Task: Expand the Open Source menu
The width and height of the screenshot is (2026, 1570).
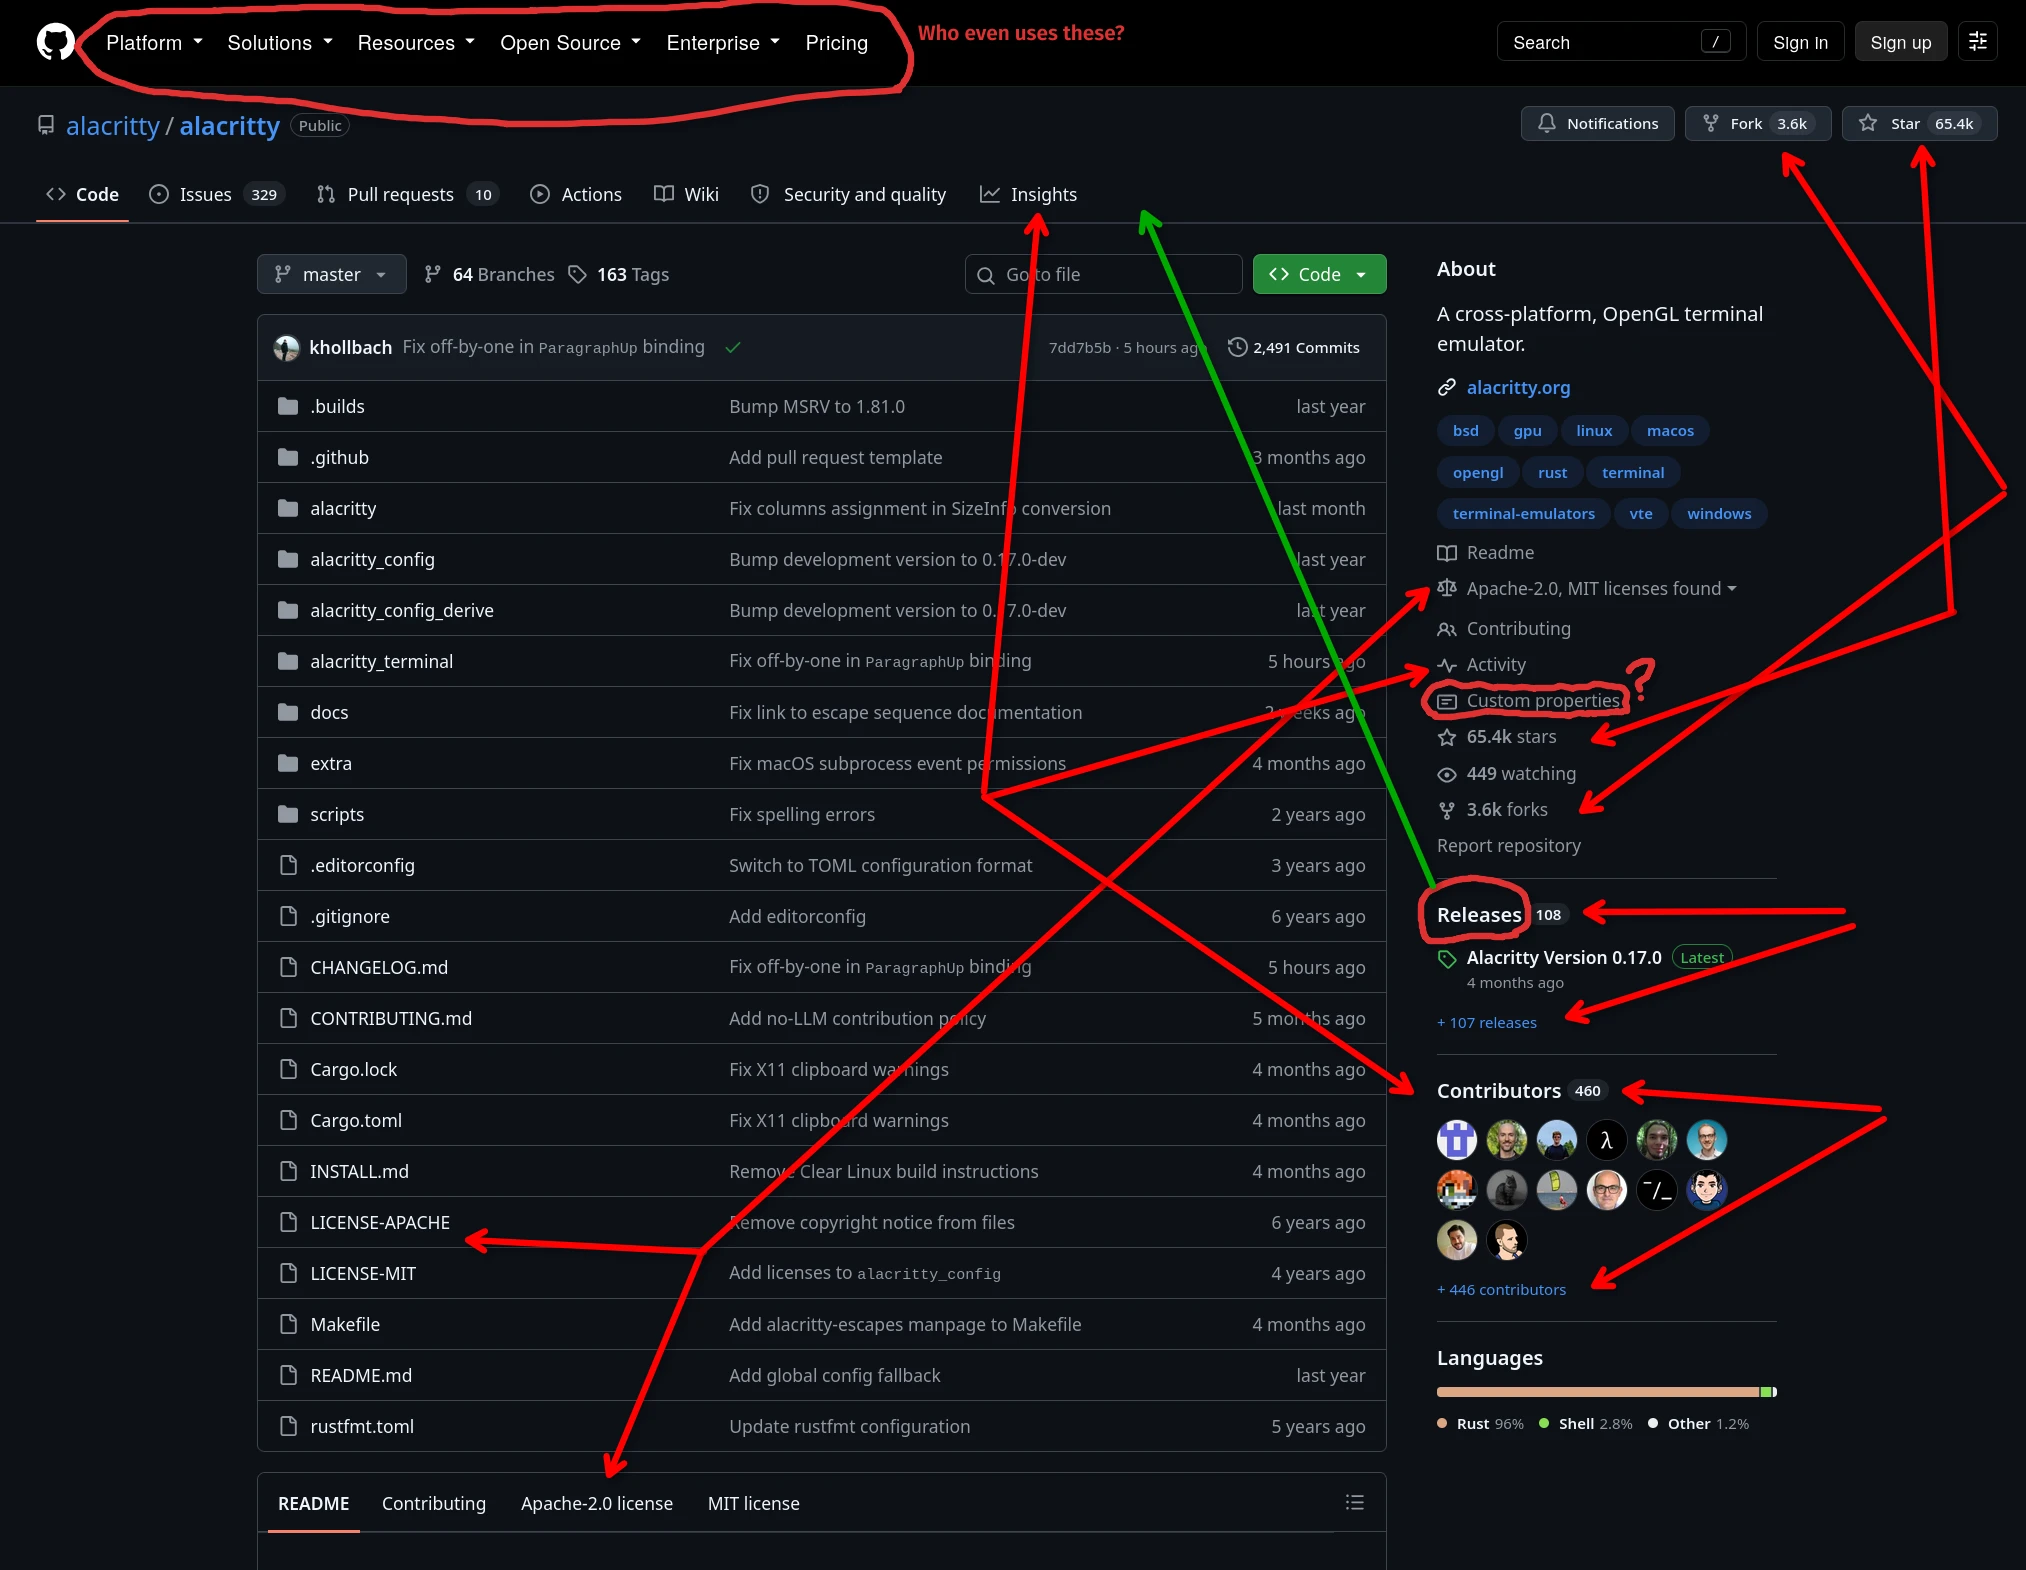Action: click(570, 42)
